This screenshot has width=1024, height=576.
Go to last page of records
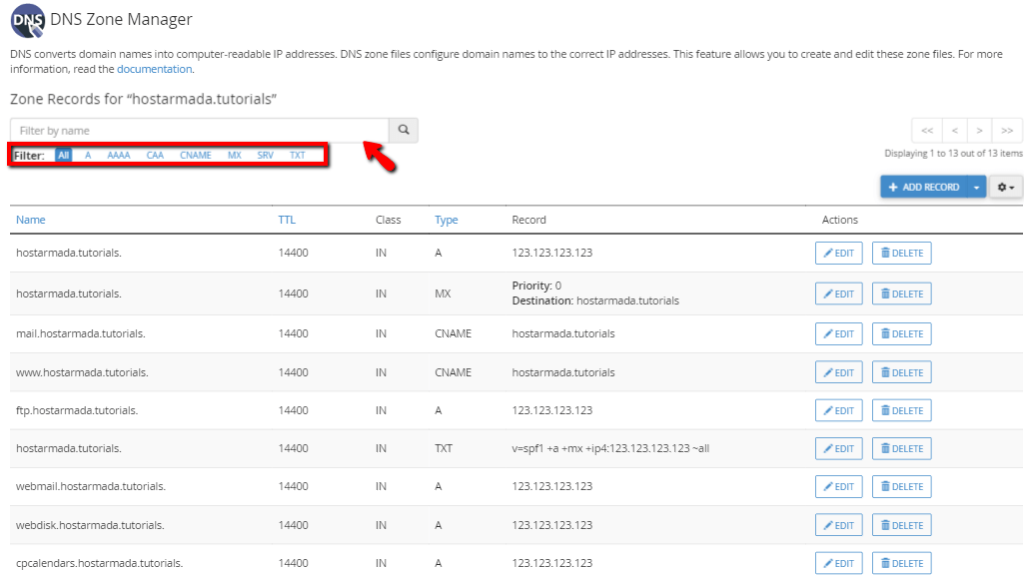point(1007,131)
